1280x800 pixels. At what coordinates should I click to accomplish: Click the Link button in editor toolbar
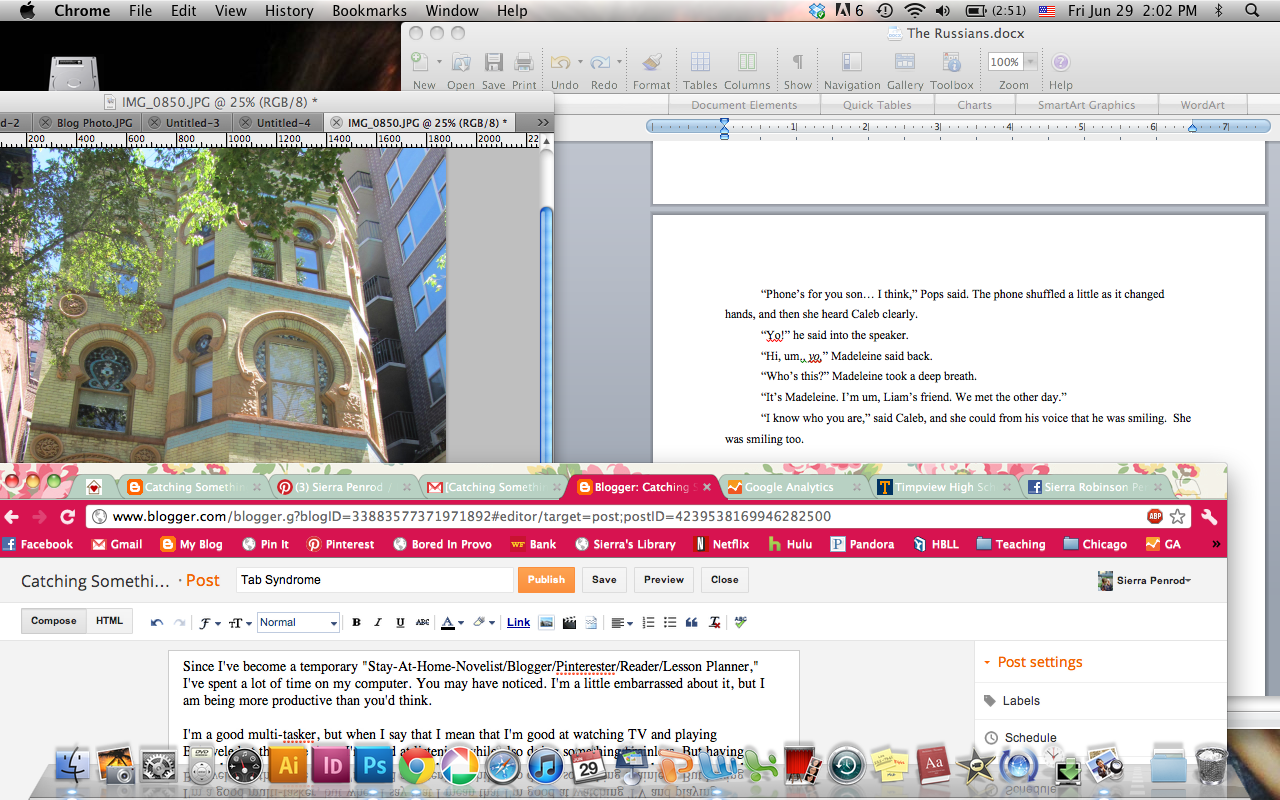coord(518,622)
